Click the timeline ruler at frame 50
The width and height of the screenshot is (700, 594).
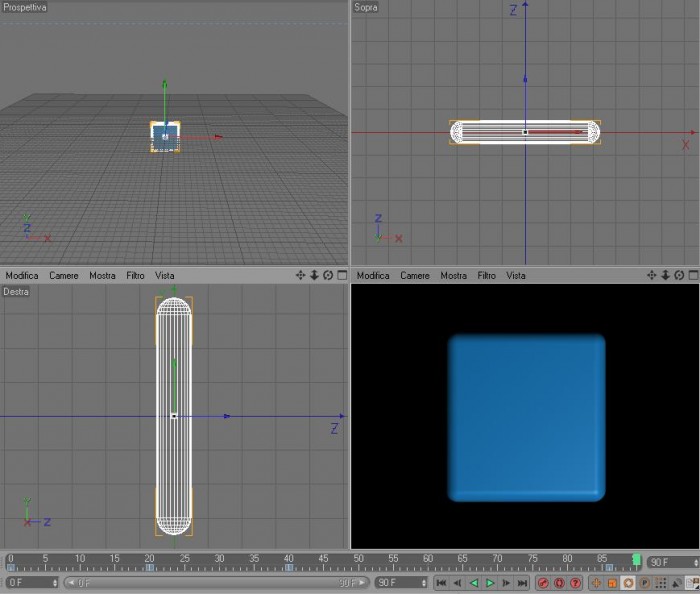pos(359,561)
